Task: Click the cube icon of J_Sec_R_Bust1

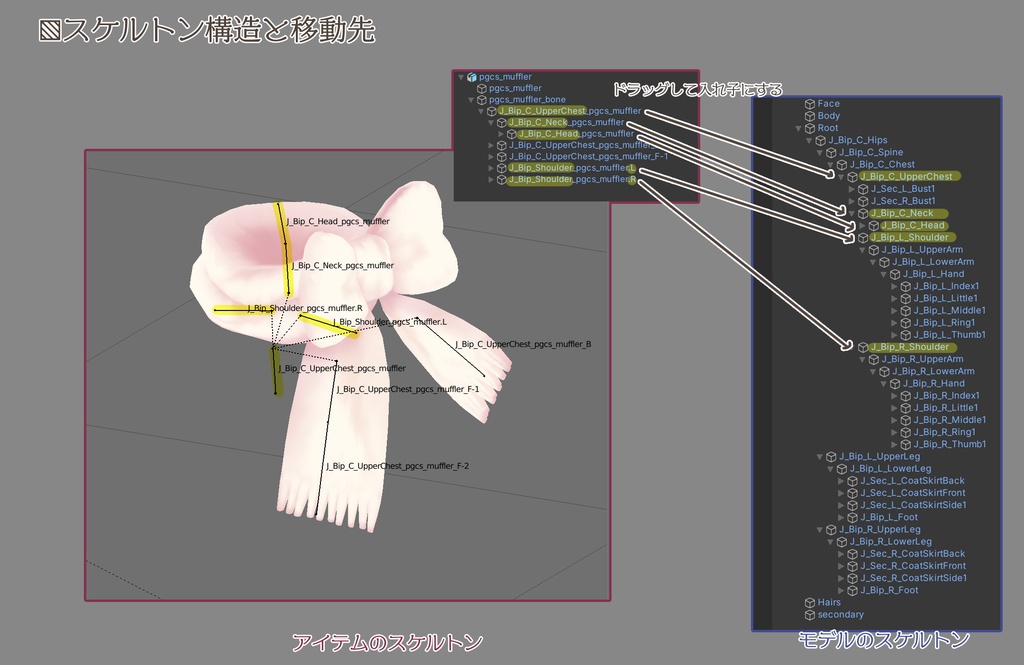Action: (863, 201)
